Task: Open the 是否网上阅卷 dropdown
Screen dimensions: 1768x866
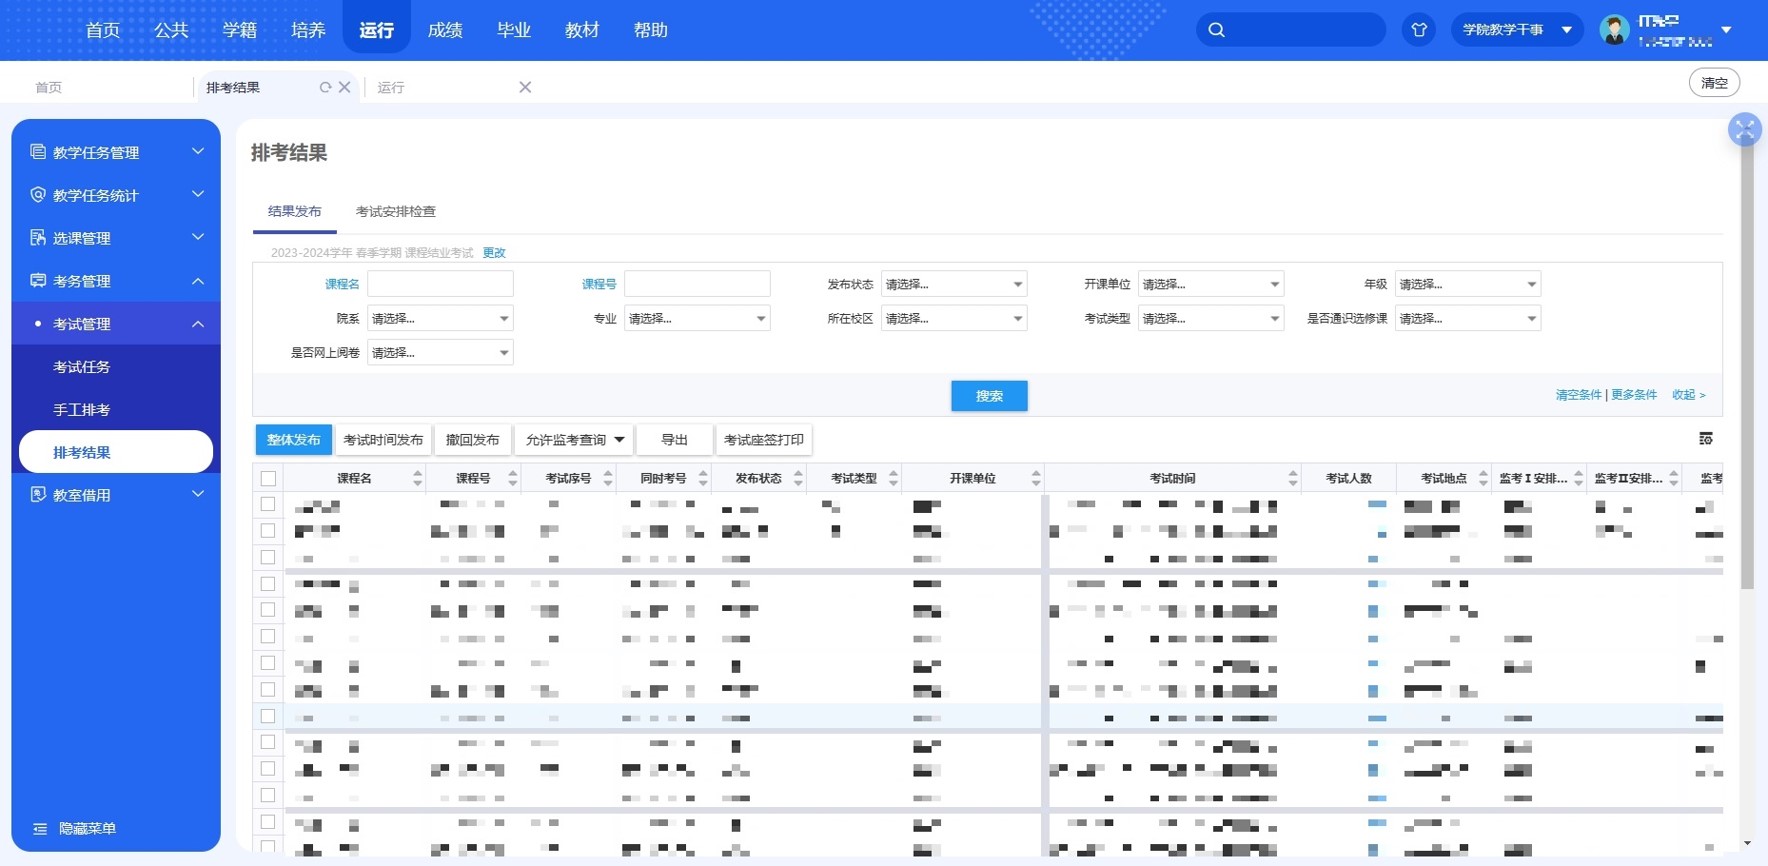Action: [440, 352]
